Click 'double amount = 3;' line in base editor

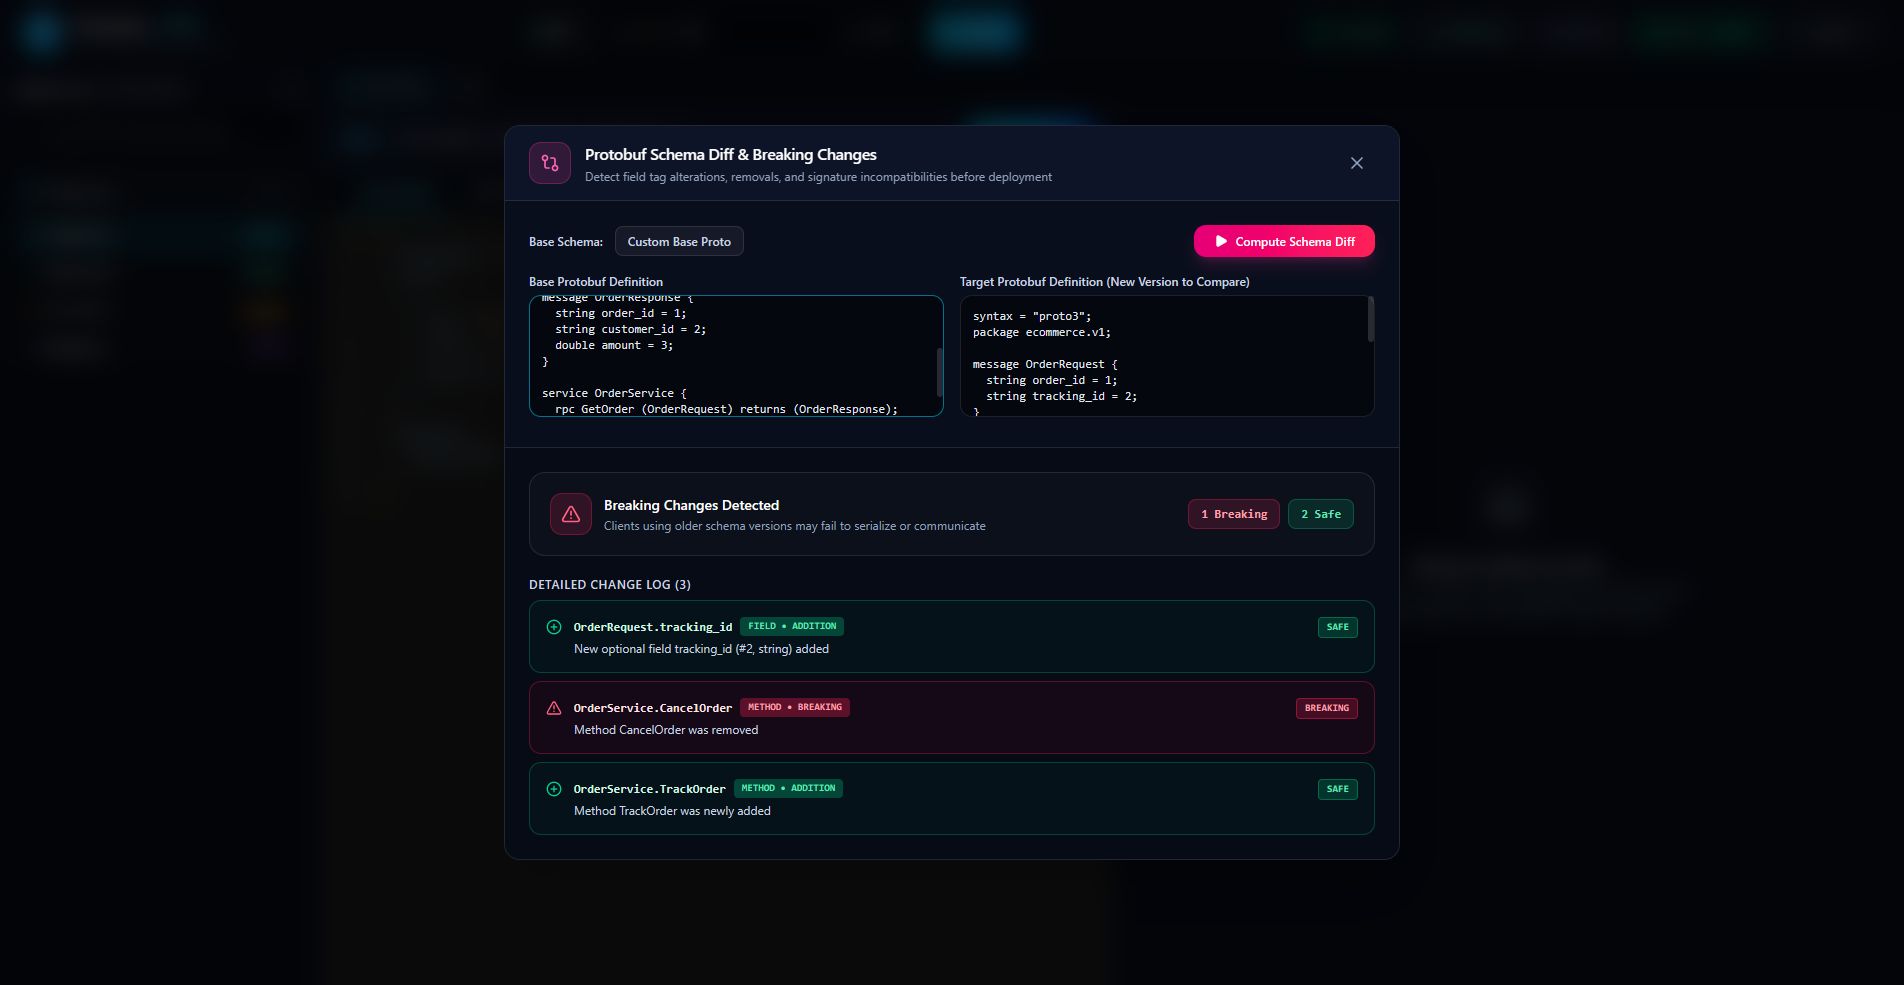[614, 345]
